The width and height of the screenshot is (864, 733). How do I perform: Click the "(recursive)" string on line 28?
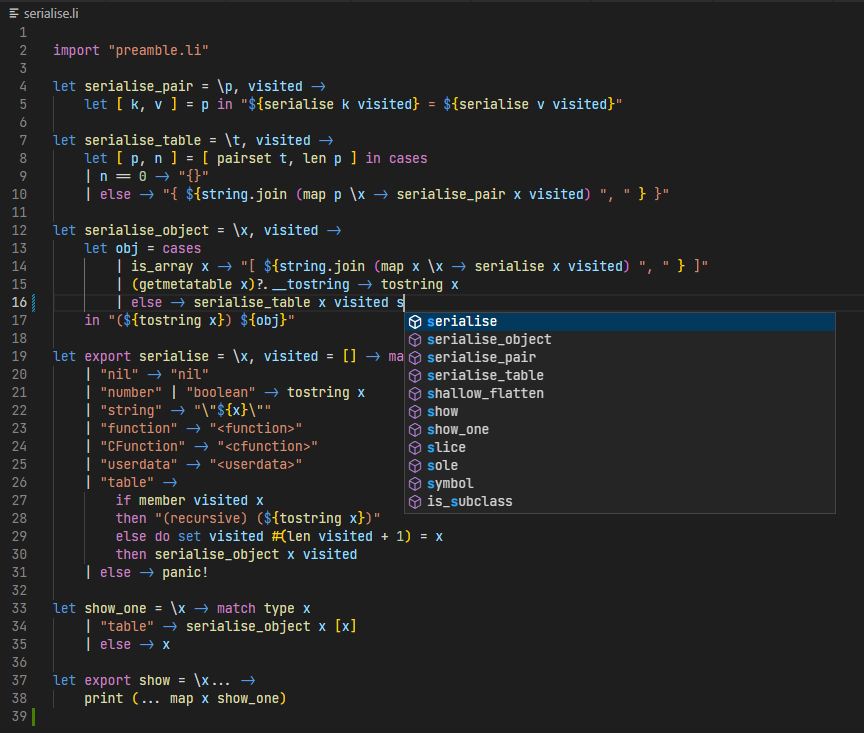201,519
